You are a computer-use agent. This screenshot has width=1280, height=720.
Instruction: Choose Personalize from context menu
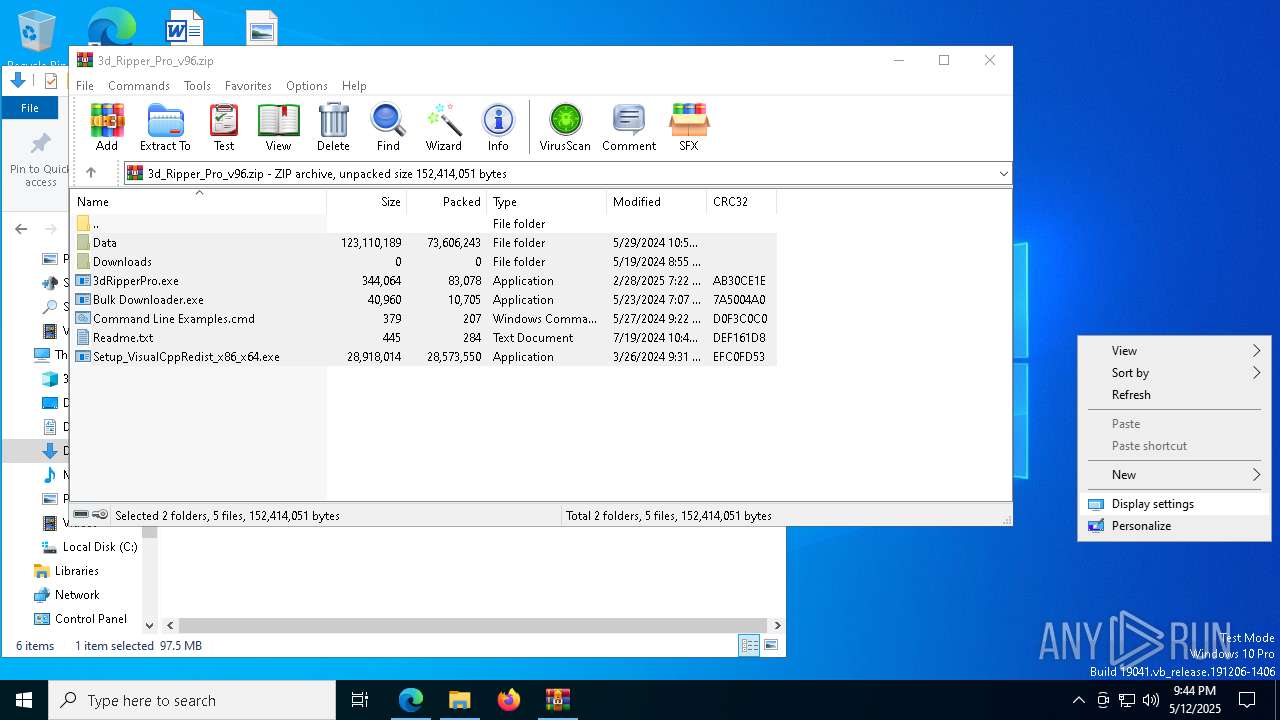tap(1174, 525)
